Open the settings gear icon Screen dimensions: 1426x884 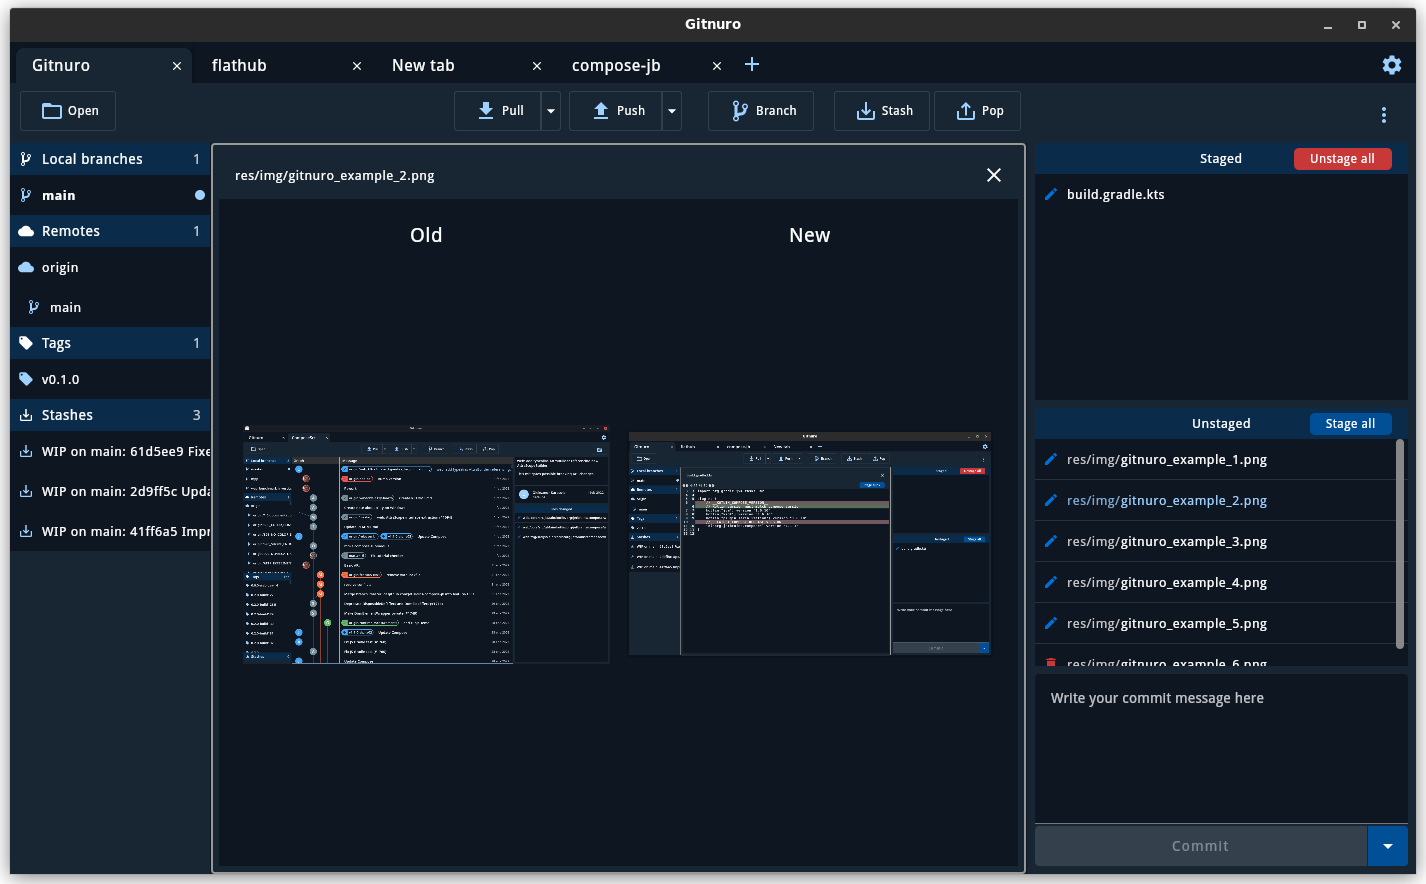point(1391,65)
